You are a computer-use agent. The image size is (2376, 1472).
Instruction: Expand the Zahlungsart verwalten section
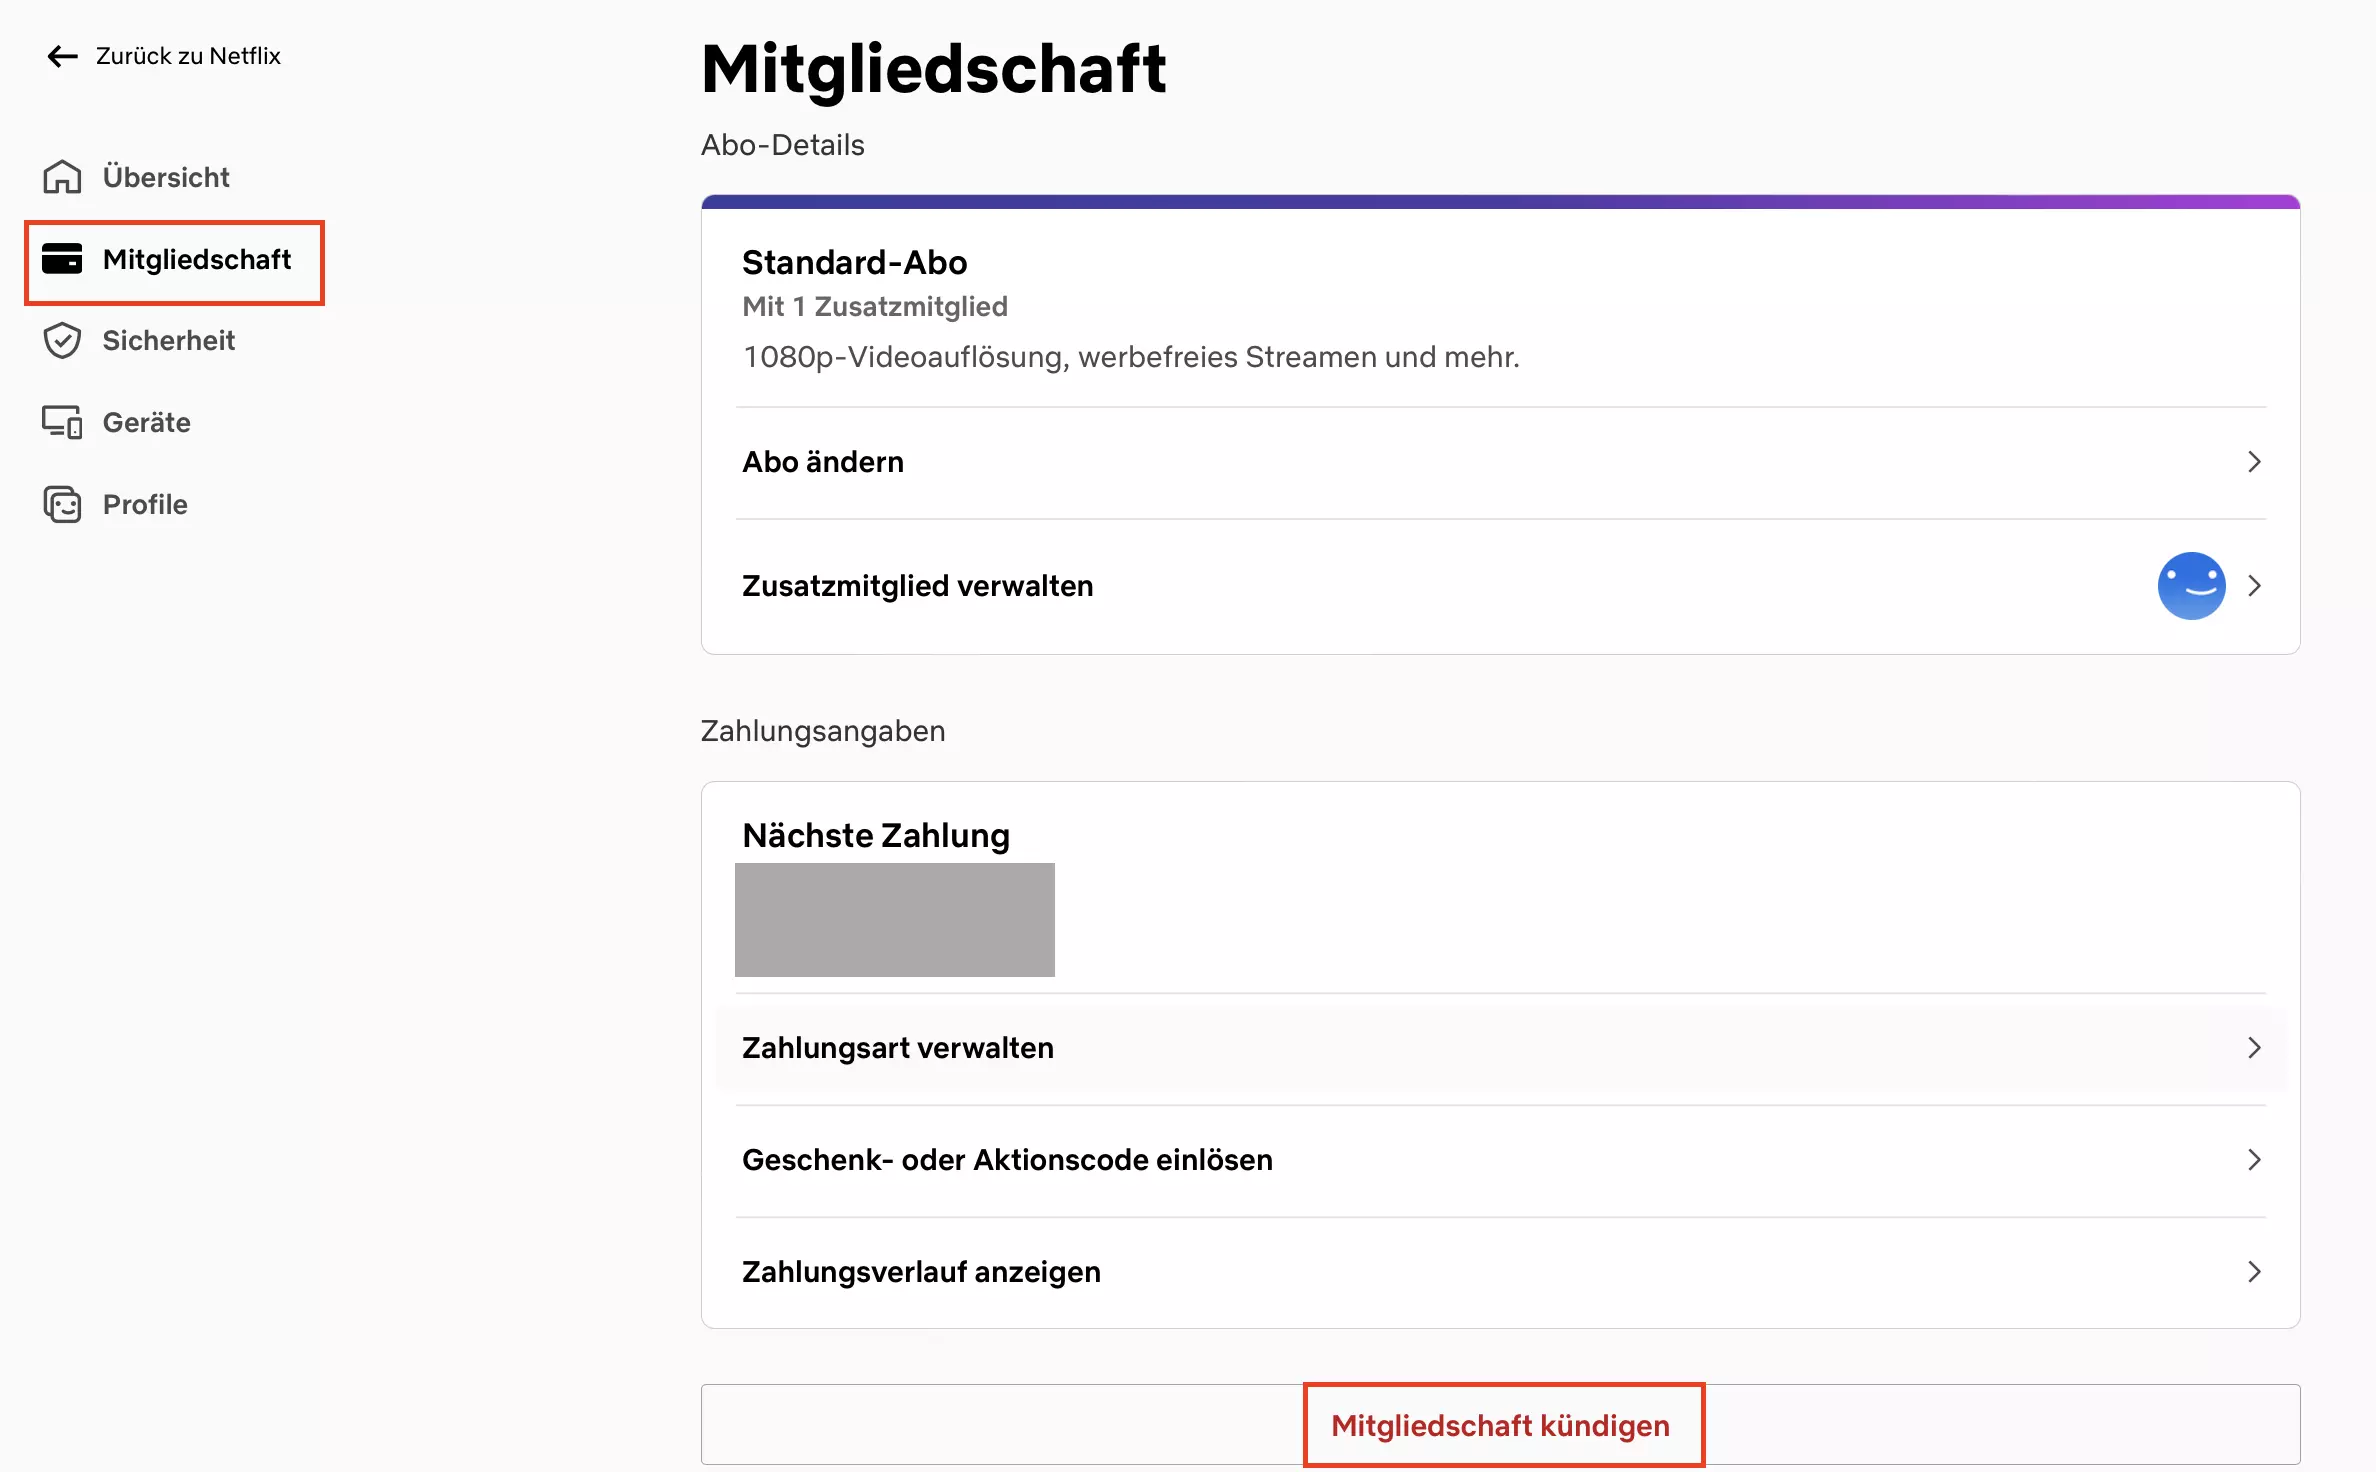[x=1500, y=1048]
